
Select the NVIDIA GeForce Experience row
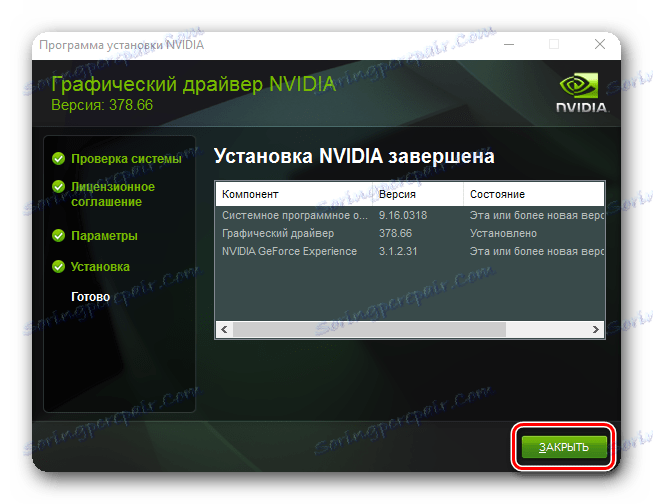point(410,251)
